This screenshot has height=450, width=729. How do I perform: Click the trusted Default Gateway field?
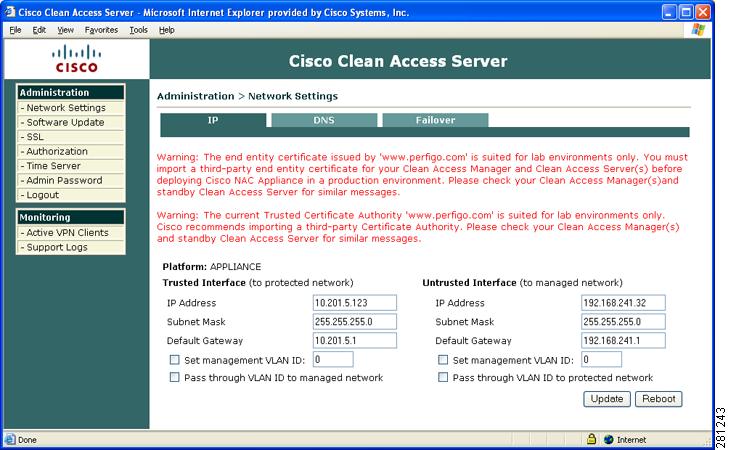click(x=355, y=340)
